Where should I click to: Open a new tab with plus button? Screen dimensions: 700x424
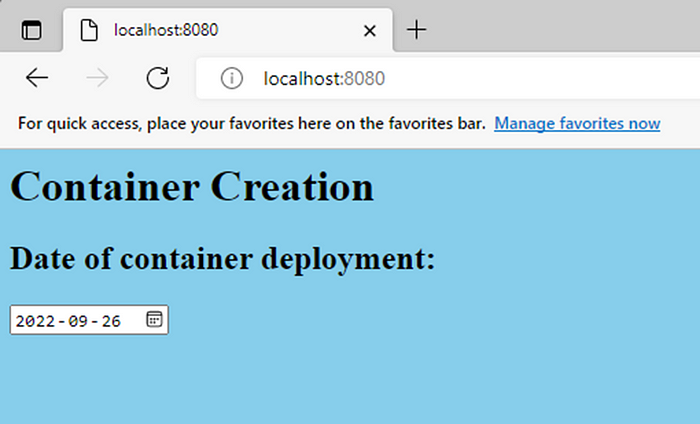click(x=417, y=30)
